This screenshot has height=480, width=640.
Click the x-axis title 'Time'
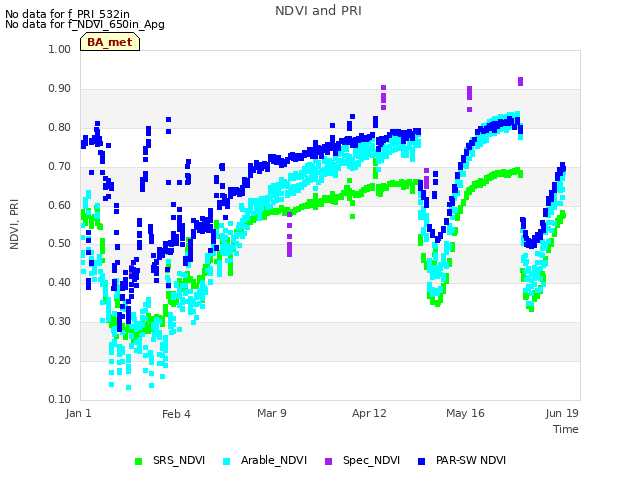point(566,429)
